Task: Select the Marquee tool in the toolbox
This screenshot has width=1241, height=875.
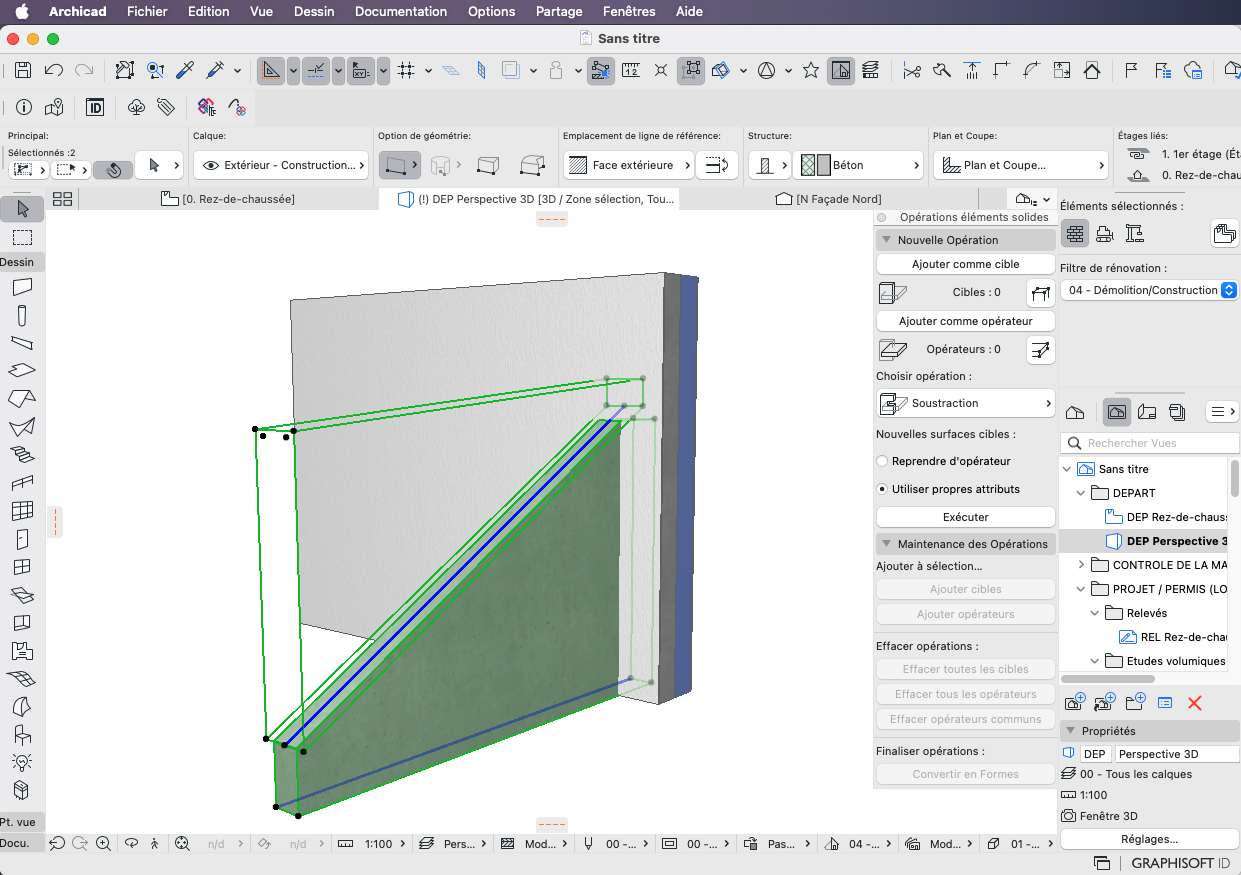Action: tap(23, 237)
